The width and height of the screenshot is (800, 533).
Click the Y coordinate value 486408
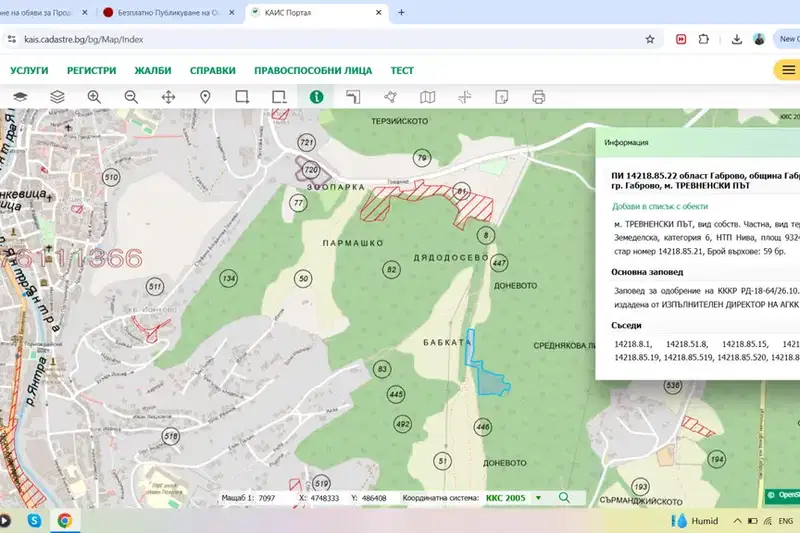[x=373, y=498]
